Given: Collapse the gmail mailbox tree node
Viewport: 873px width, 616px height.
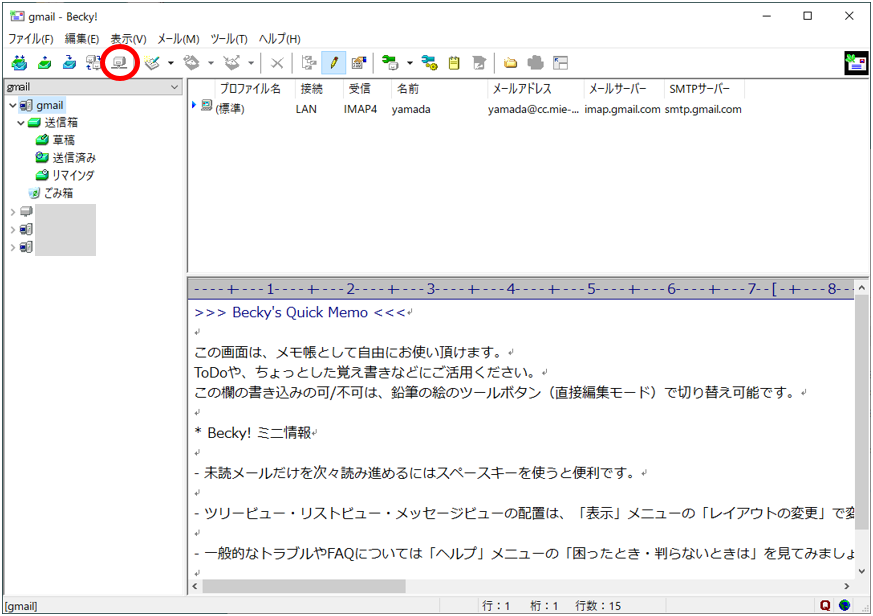Looking at the screenshot, I should pos(13,105).
